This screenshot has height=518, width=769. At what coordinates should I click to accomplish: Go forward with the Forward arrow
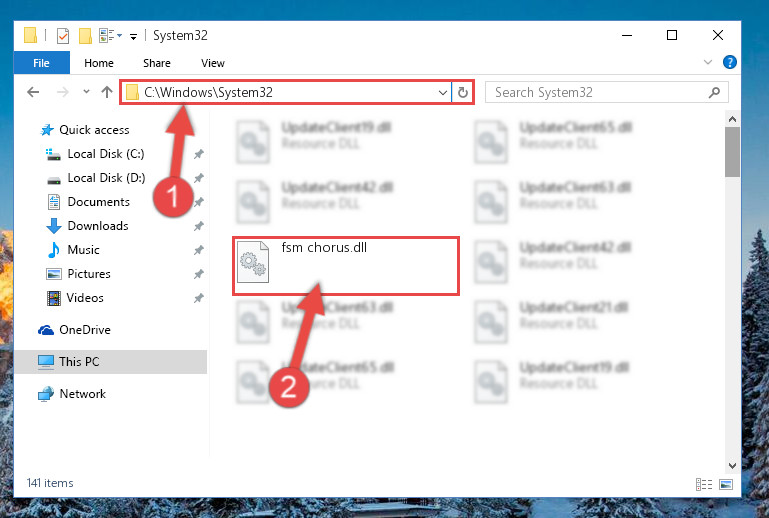point(63,92)
